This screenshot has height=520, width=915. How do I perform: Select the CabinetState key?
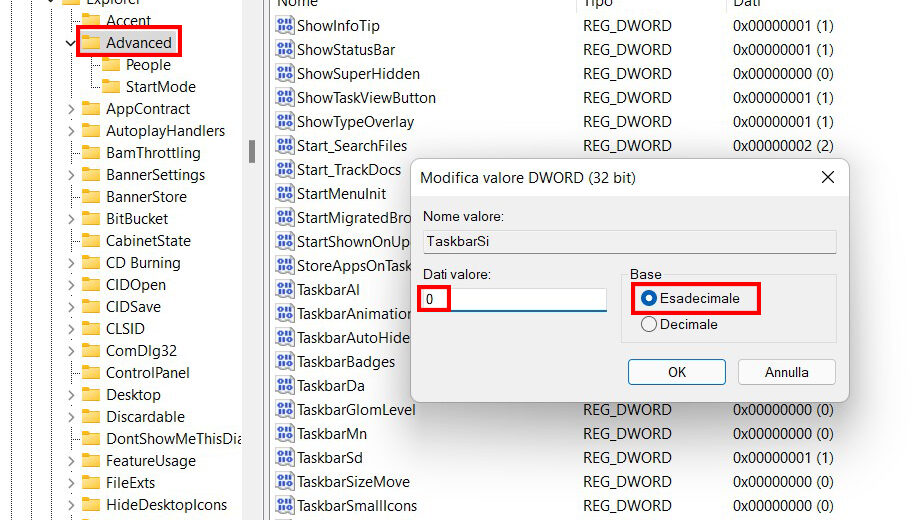tap(148, 240)
